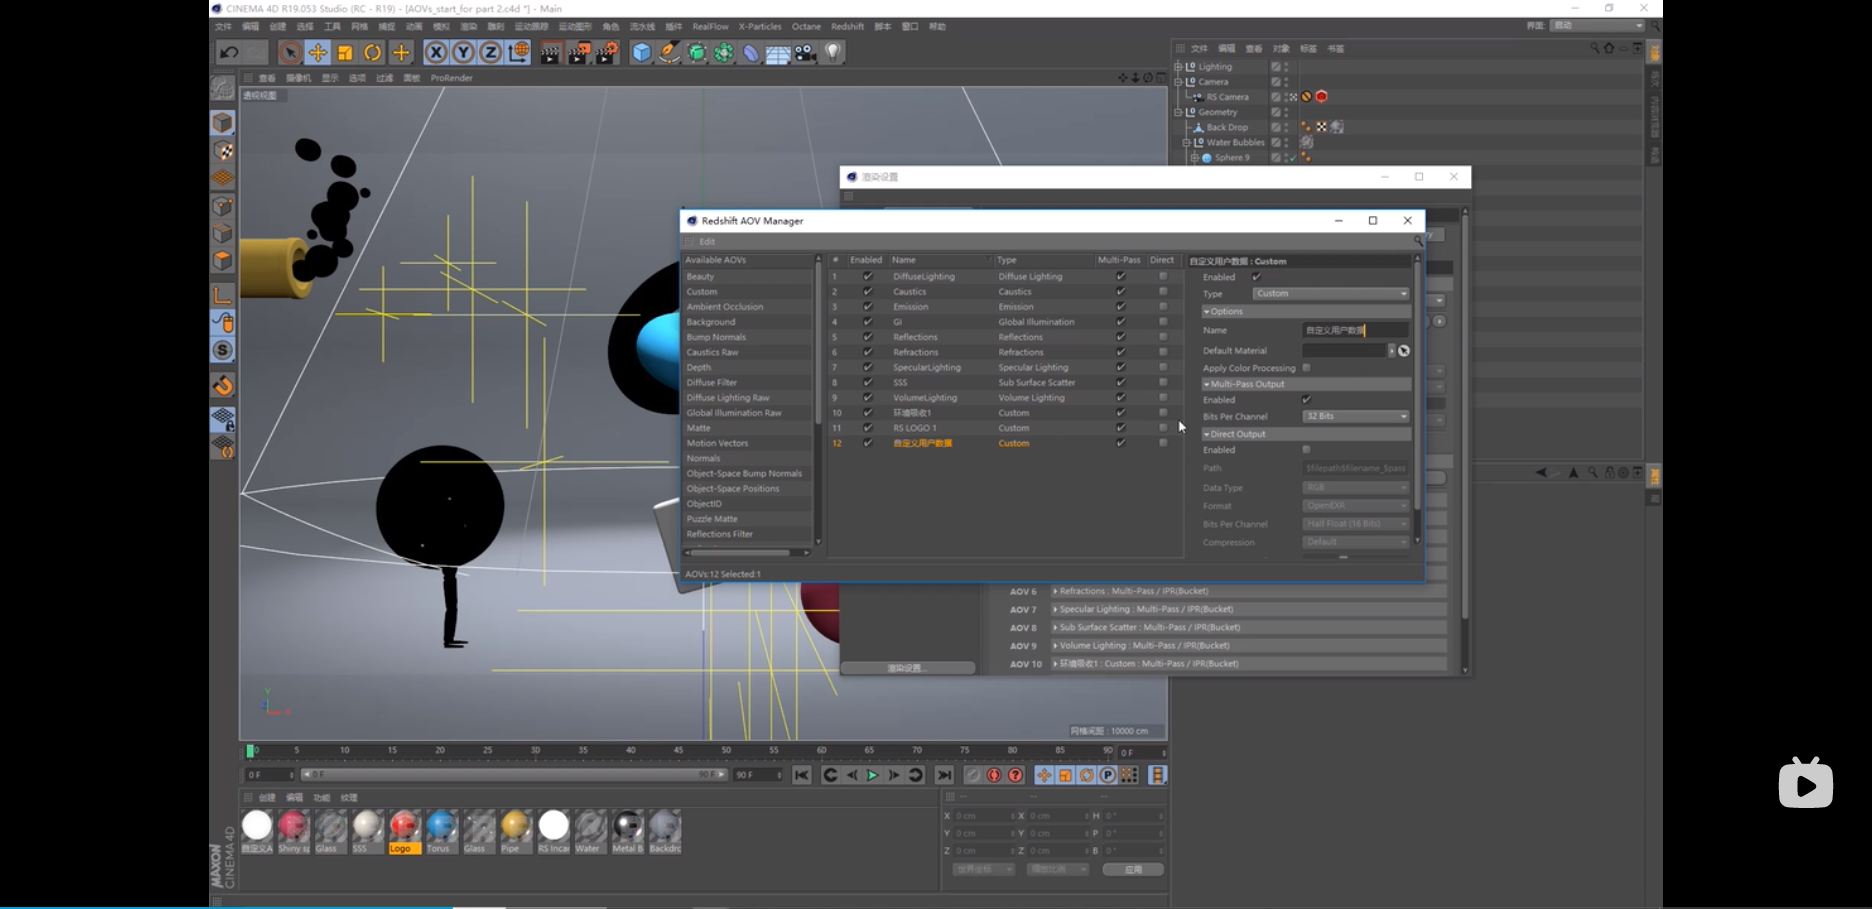Select the spline Pen tool
This screenshot has width=1872, height=909.
click(669, 53)
